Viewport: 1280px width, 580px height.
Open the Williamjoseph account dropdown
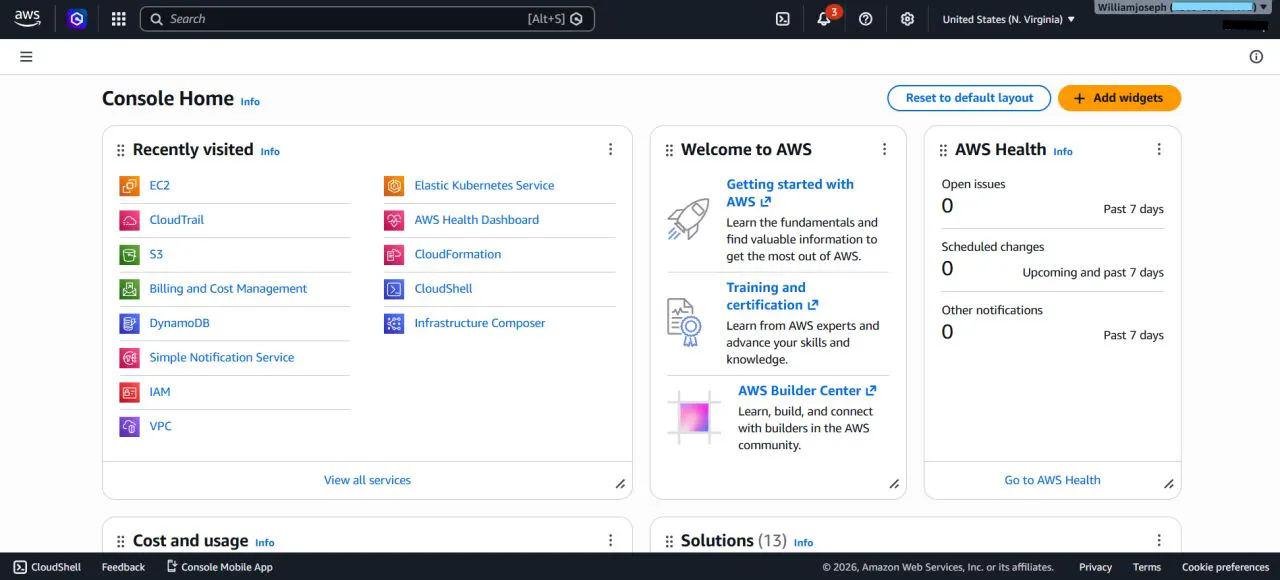(1182, 7)
